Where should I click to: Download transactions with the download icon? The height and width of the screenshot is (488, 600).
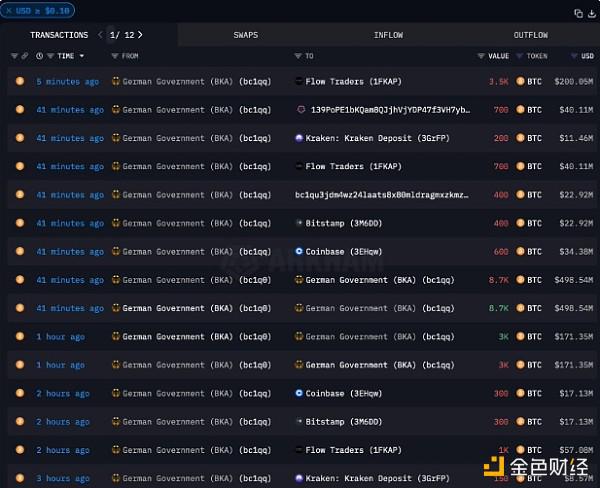point(592,14)
